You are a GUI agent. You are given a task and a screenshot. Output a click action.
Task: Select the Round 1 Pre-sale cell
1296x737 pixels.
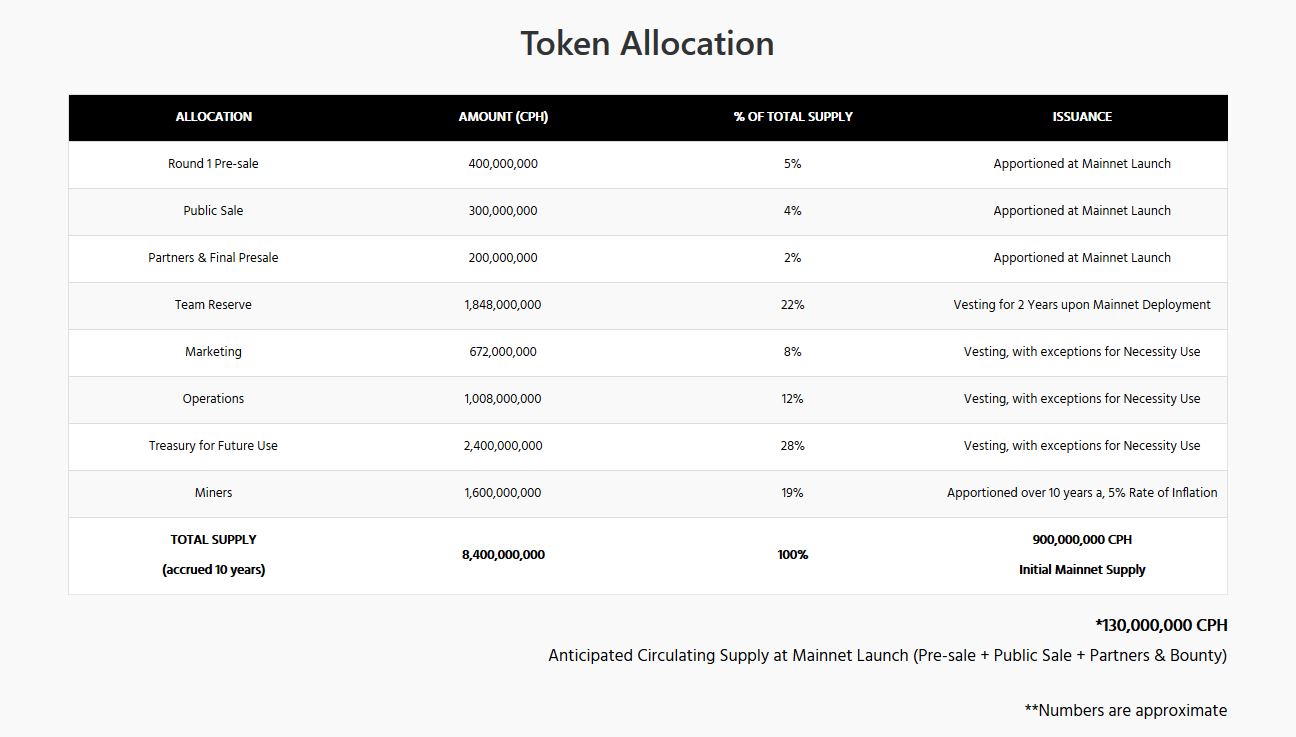(213, 164)
